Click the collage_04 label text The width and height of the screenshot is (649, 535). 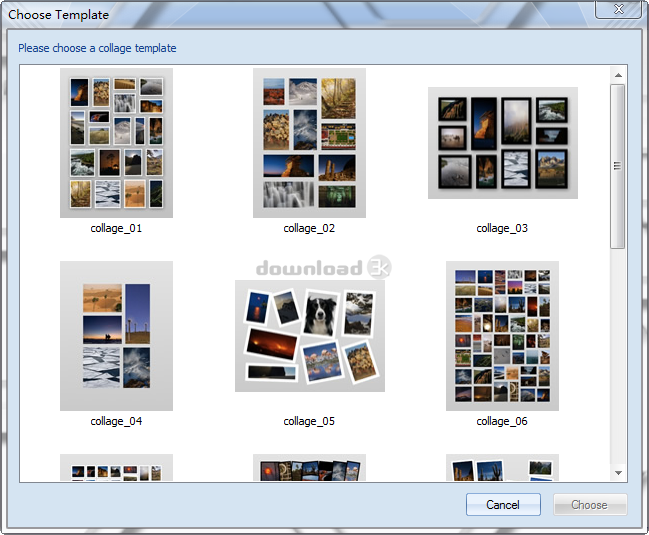point(116,421)
